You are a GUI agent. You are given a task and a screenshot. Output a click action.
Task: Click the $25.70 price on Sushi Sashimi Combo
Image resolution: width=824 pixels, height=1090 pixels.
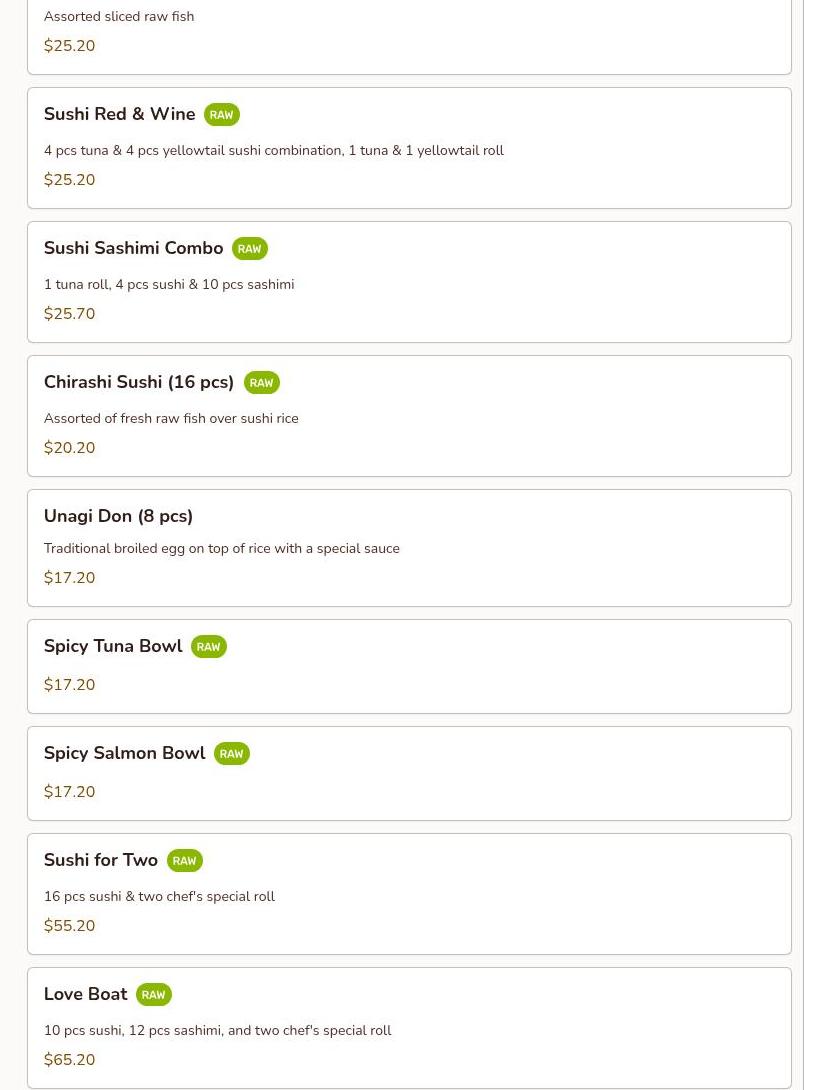coord(69,314)
